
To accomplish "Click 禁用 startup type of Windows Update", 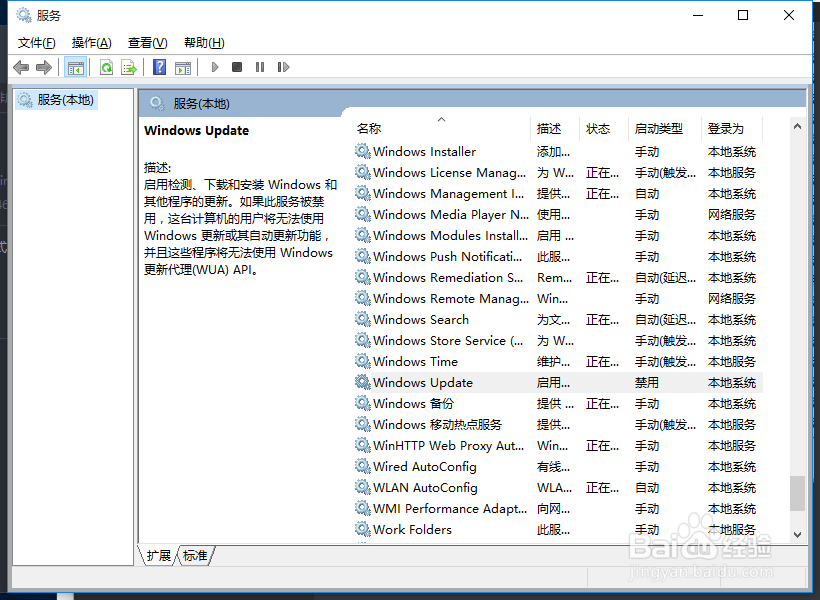I will click(646, 382).
